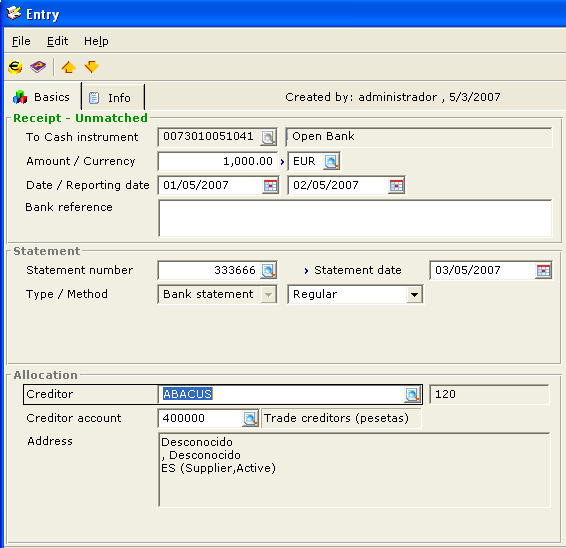
Task: Expand the Regular method dropdown
Action: 414,295
